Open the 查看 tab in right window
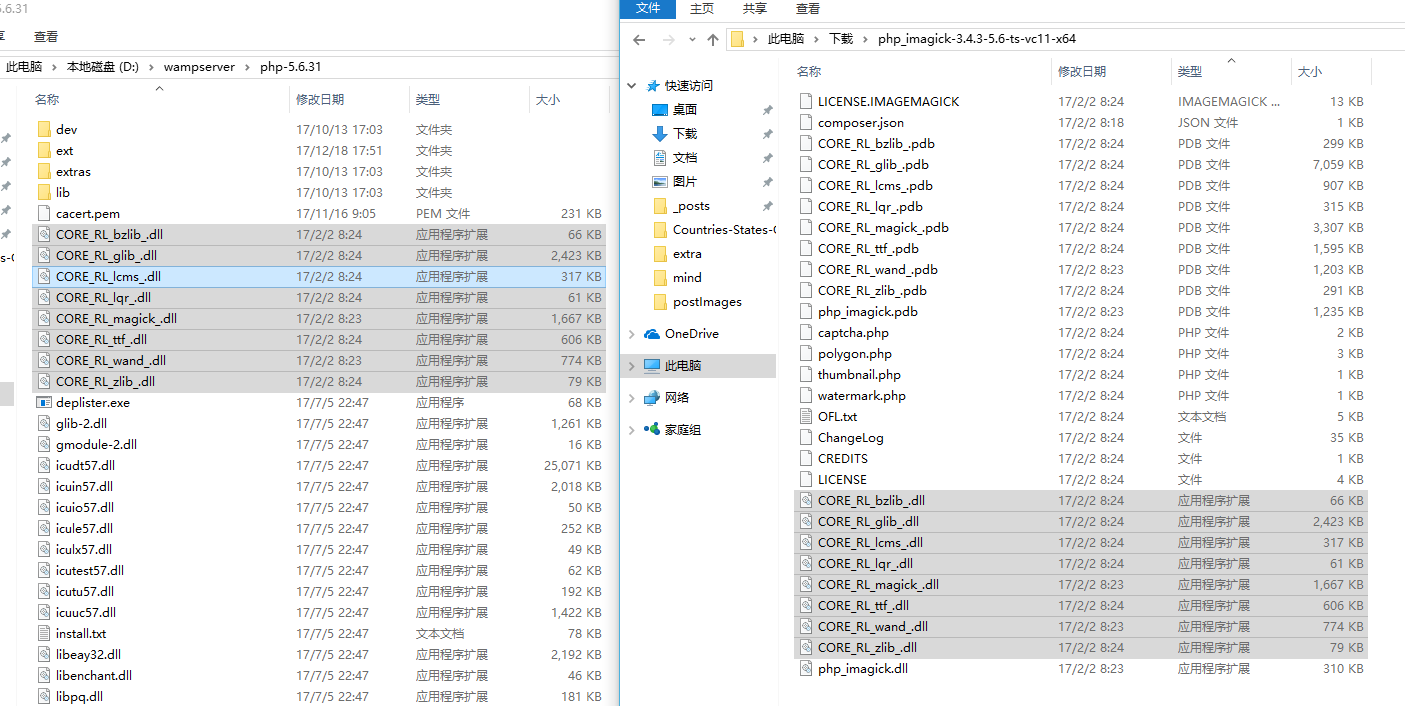This screenshot has height=706, width=1405. click(808, 8)
